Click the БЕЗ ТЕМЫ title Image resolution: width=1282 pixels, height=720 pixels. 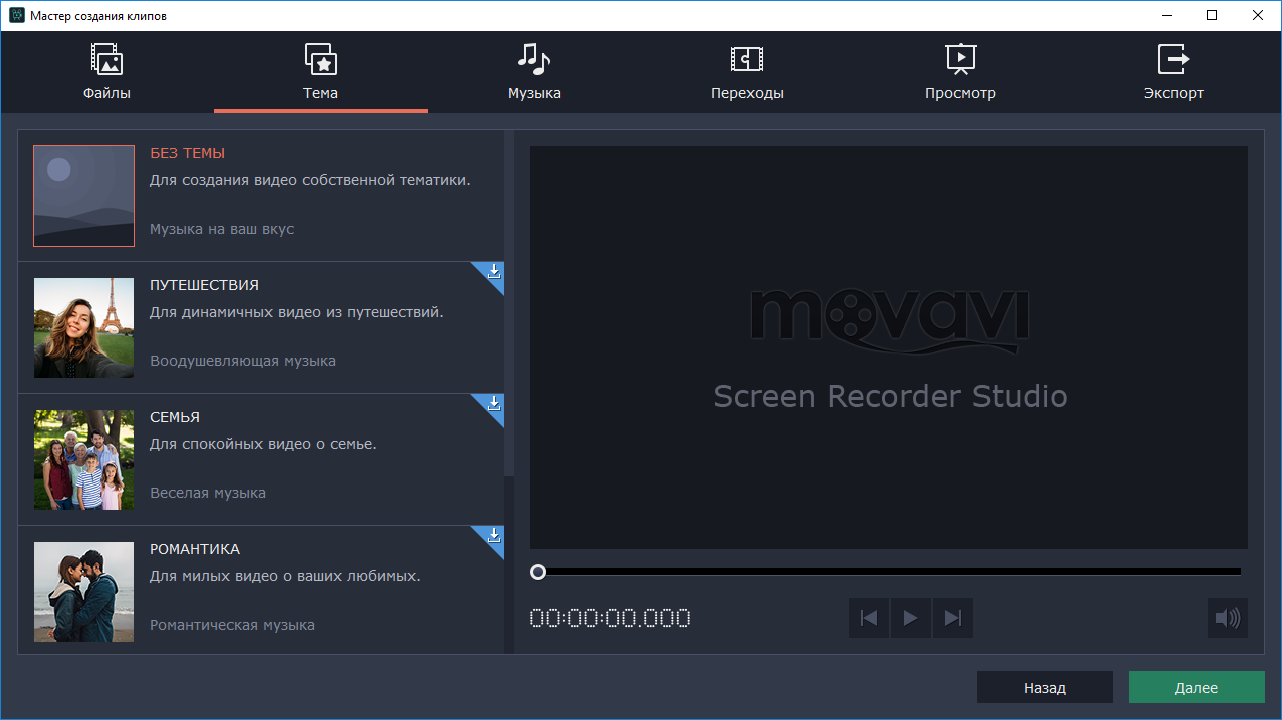(187, 153)
